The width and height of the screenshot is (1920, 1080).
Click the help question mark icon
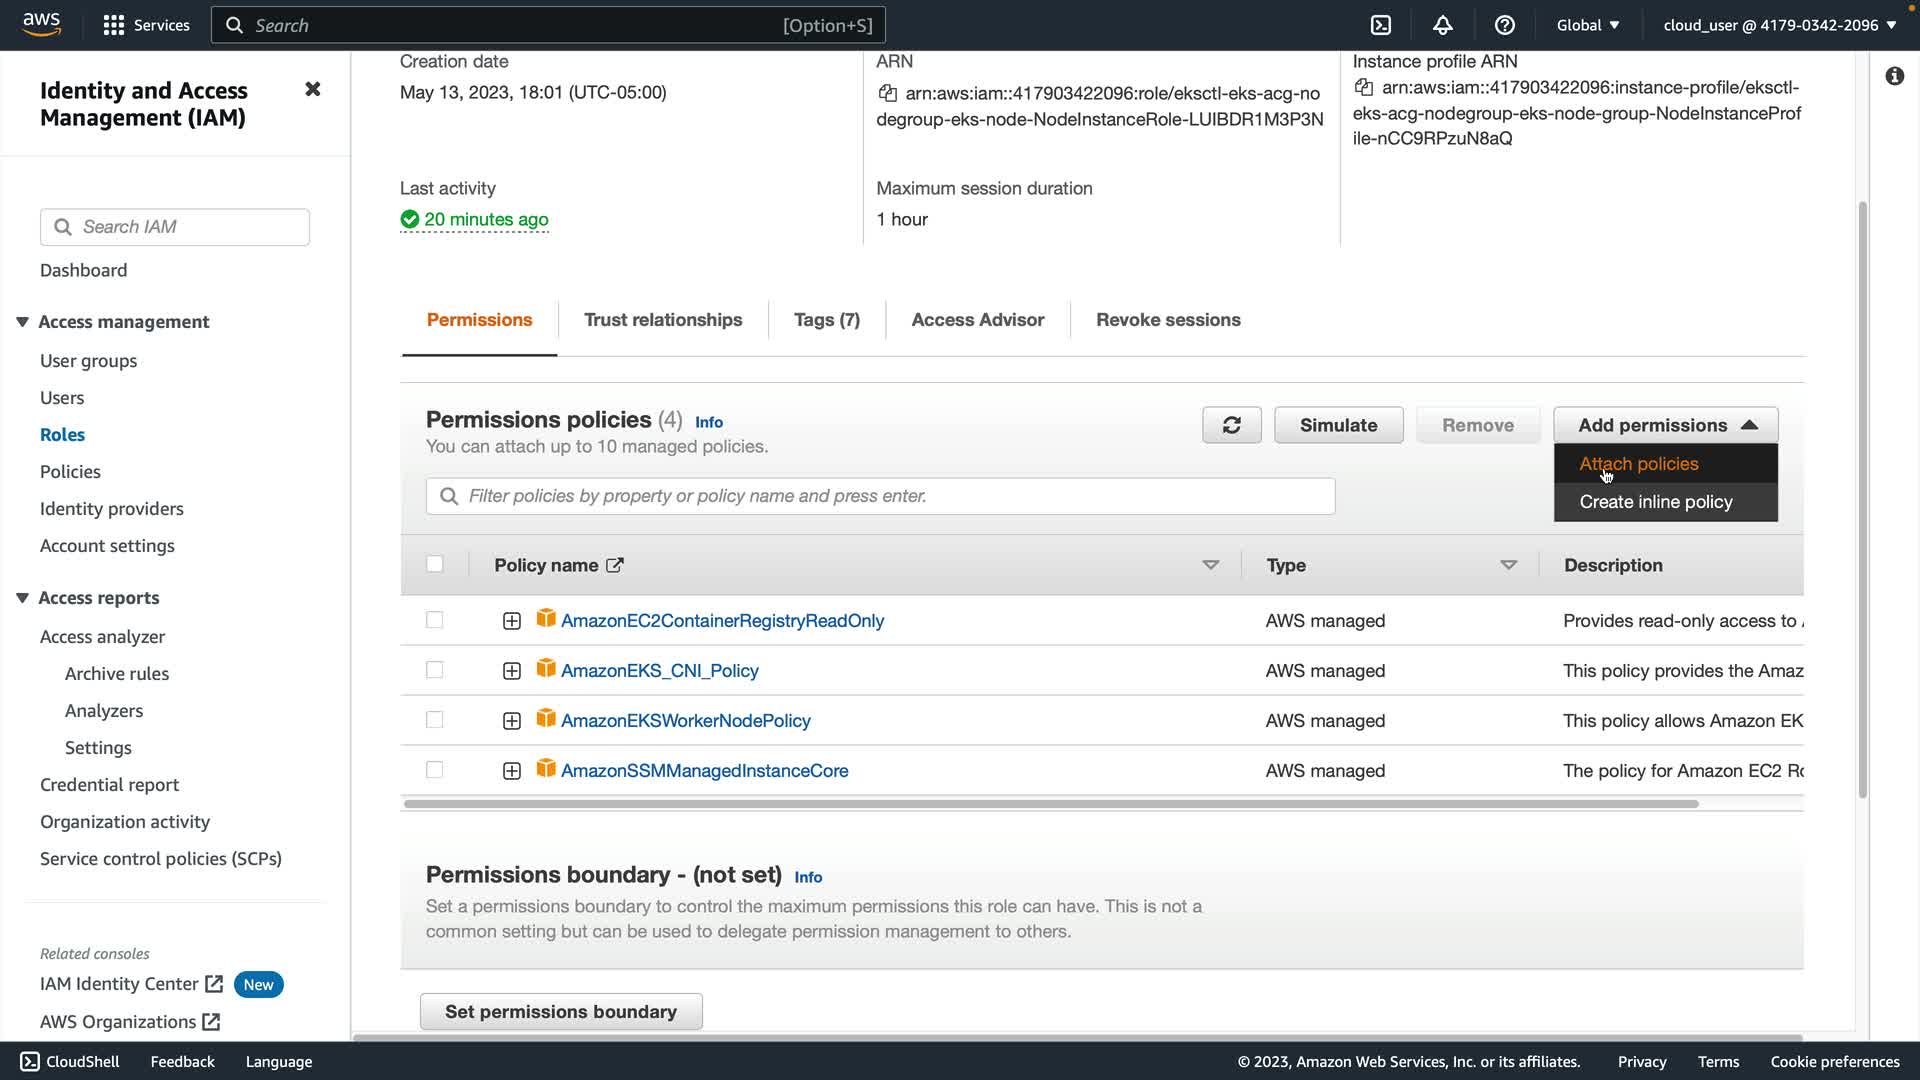click(1504, 25)
